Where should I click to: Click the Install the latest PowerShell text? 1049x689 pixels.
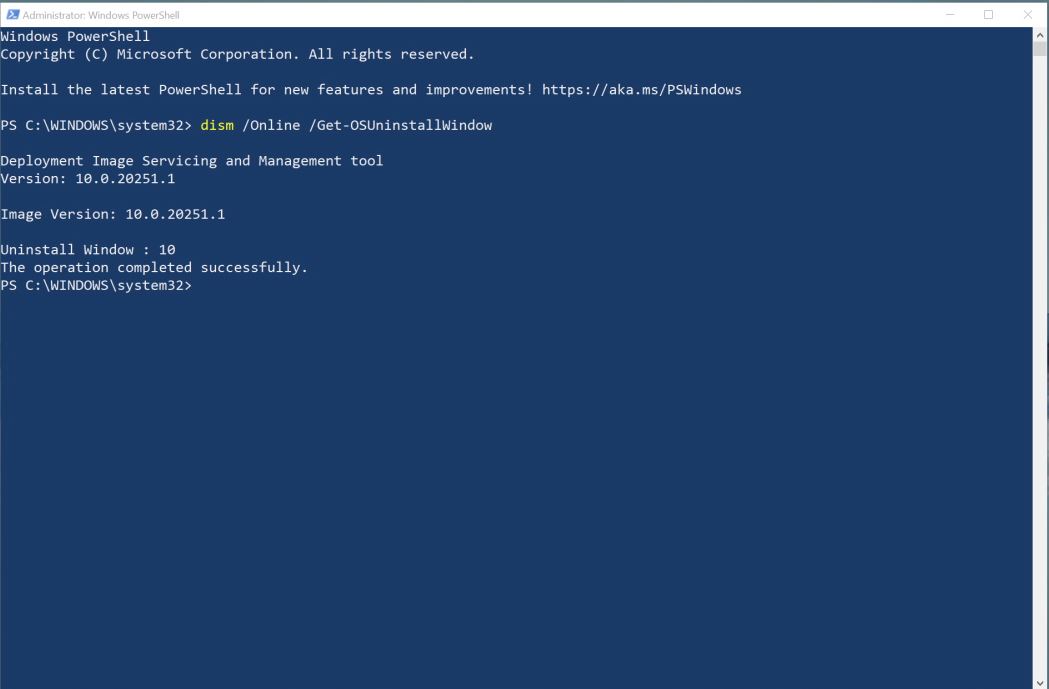[x=120, y=90]
